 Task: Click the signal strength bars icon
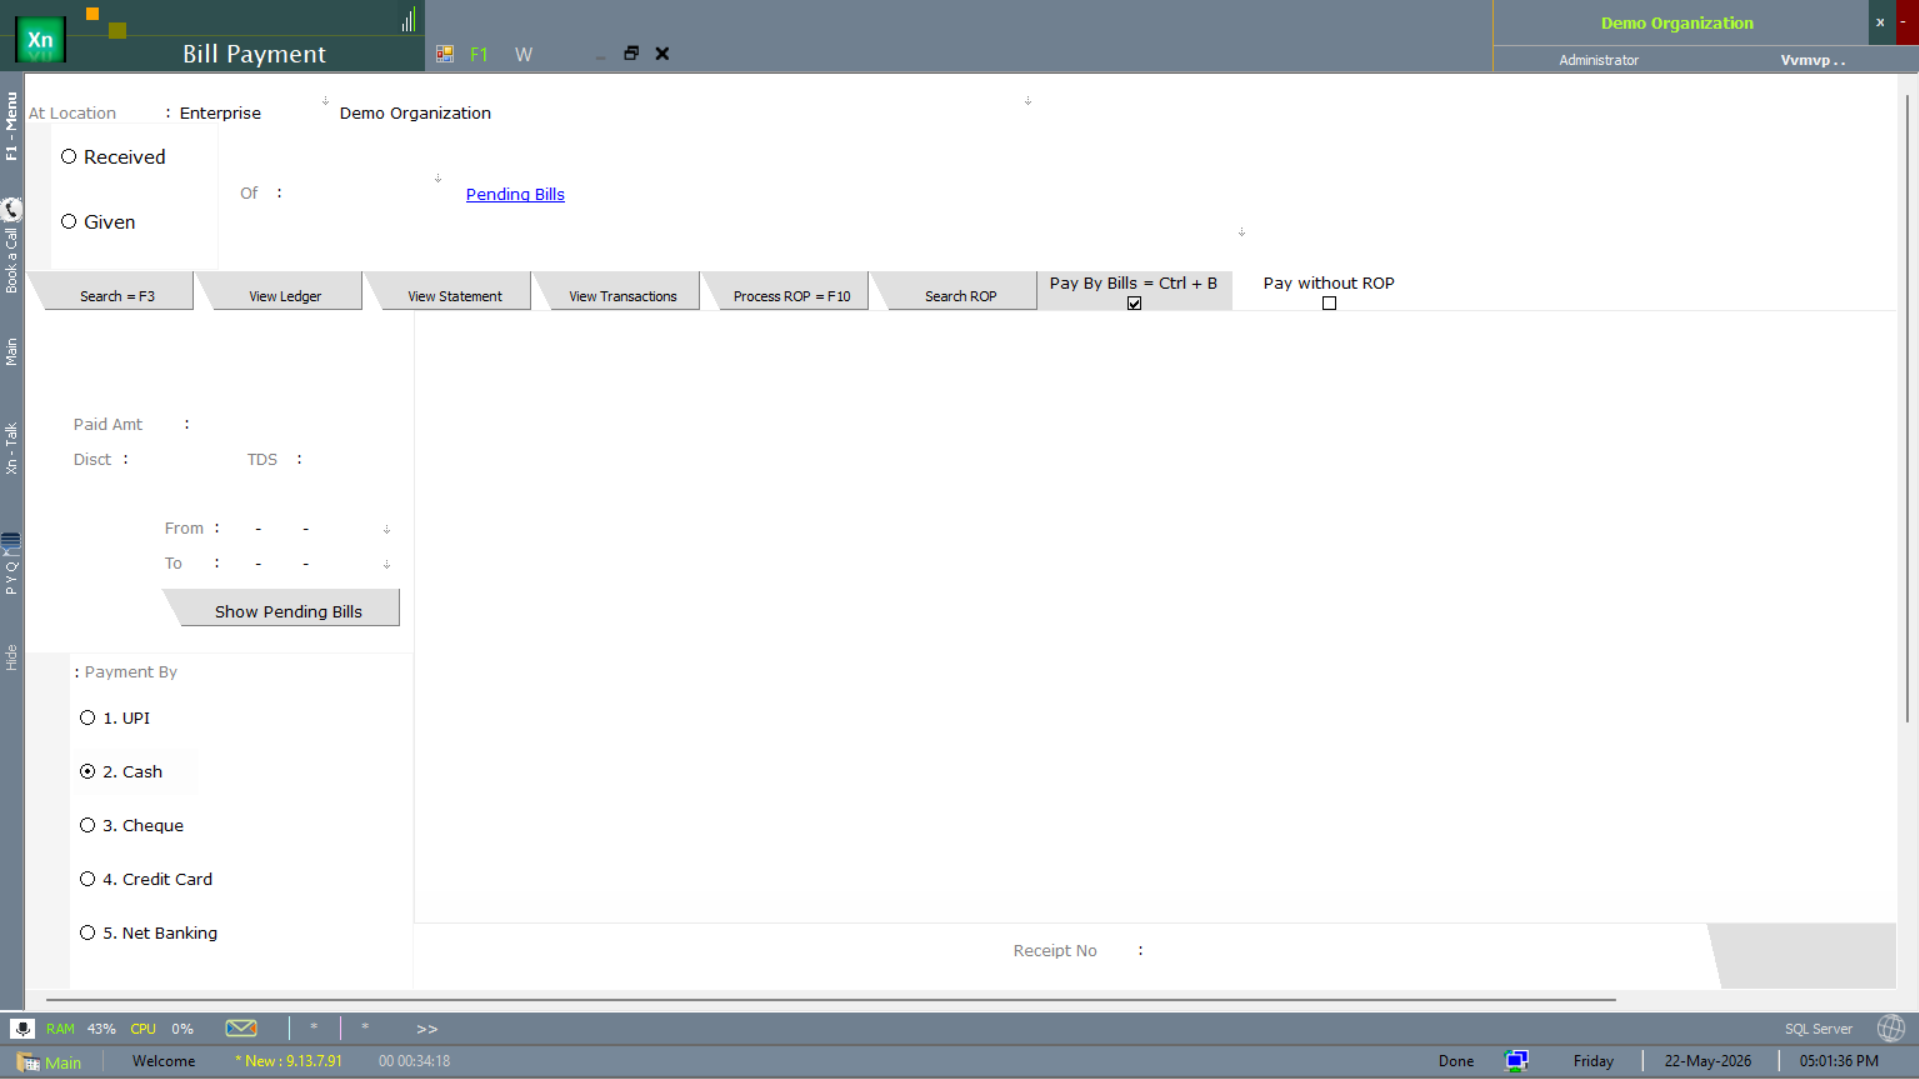click(408, 20)
